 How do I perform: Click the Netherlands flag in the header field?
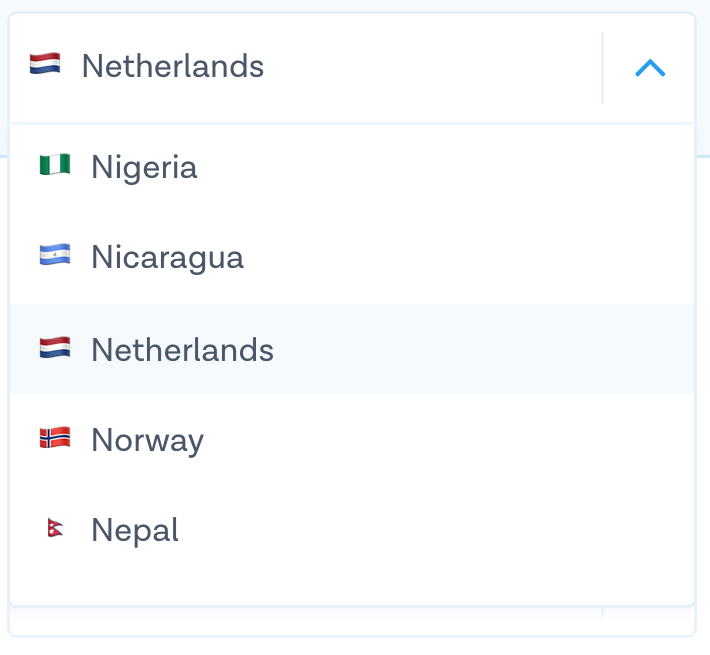pyautogui.click(x=45, y=65)
